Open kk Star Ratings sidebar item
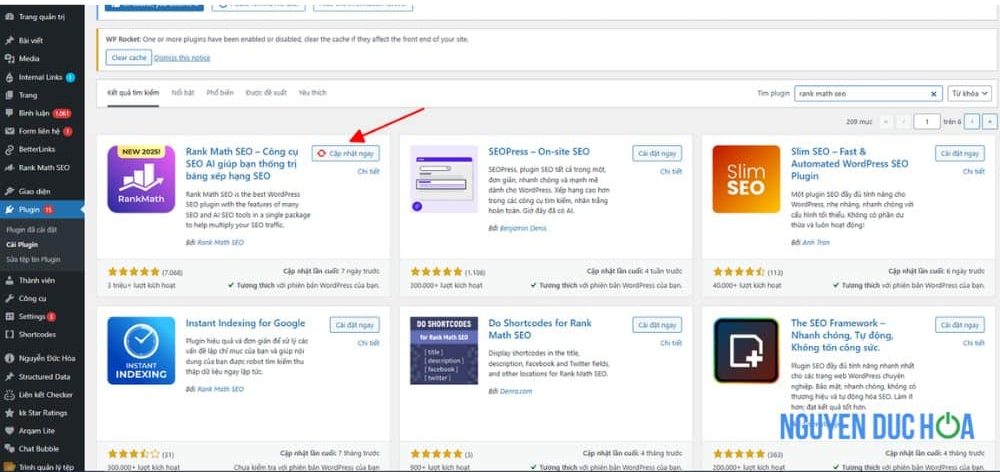 (42, 413)
